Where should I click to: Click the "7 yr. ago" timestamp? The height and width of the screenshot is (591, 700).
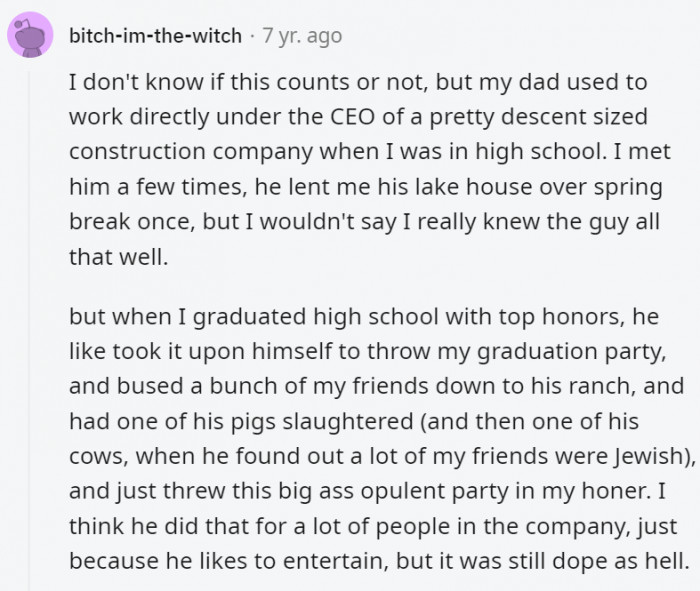(x=302, y=36)
